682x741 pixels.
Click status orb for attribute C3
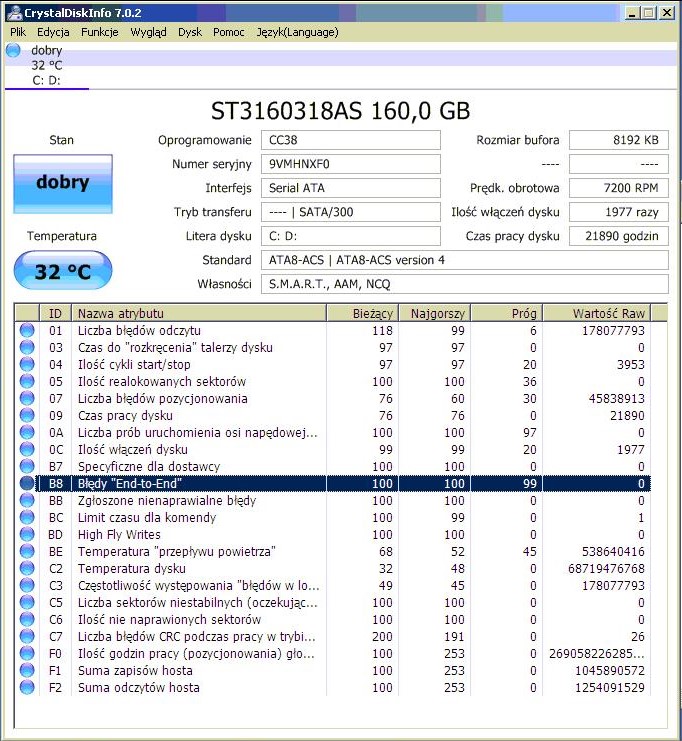pos(27,586)
